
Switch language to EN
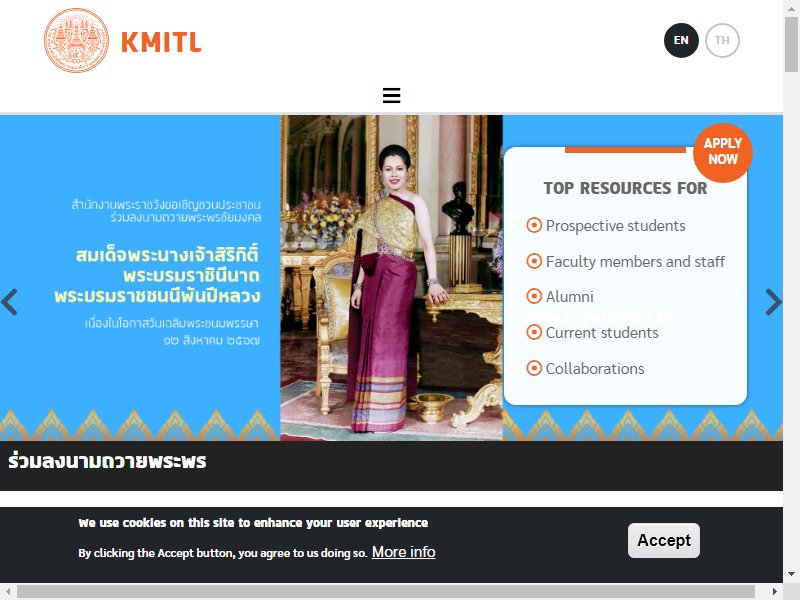(681, 40)
